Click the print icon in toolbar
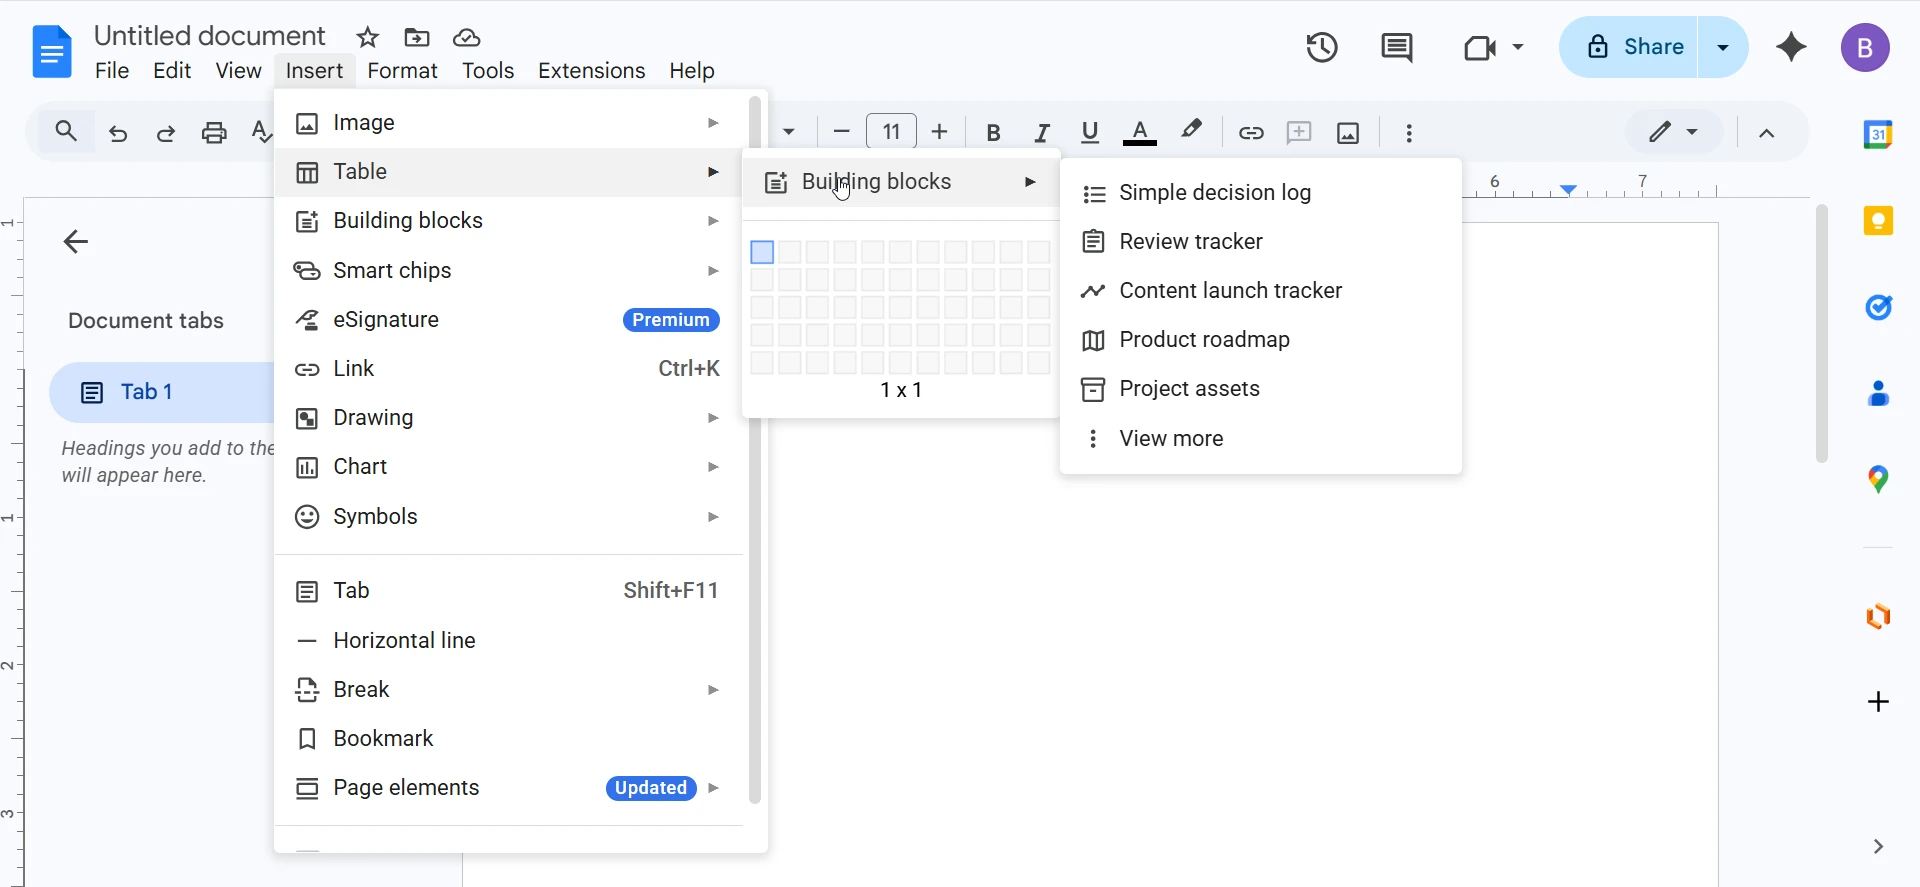1920x887 pixels. 214,133
